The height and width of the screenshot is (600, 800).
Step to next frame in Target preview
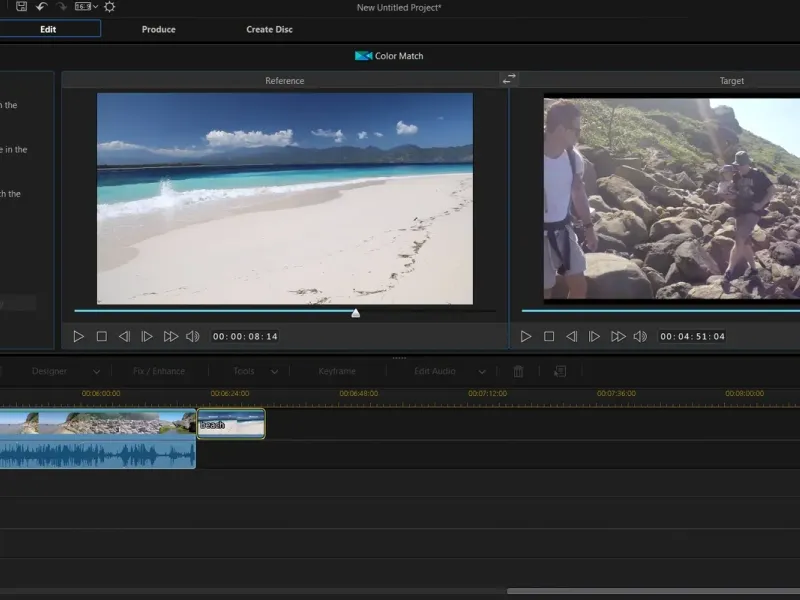click(594, 337)
